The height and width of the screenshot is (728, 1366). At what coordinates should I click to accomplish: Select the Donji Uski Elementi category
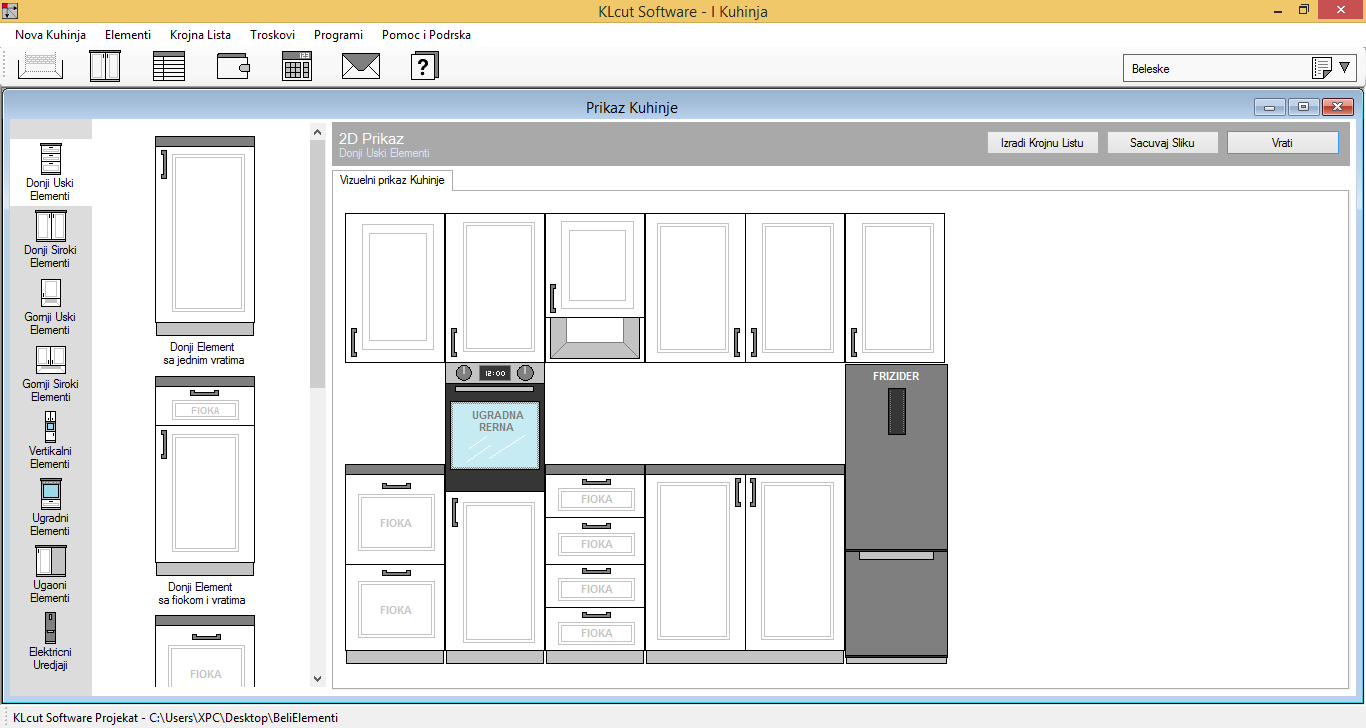[50, 172]
